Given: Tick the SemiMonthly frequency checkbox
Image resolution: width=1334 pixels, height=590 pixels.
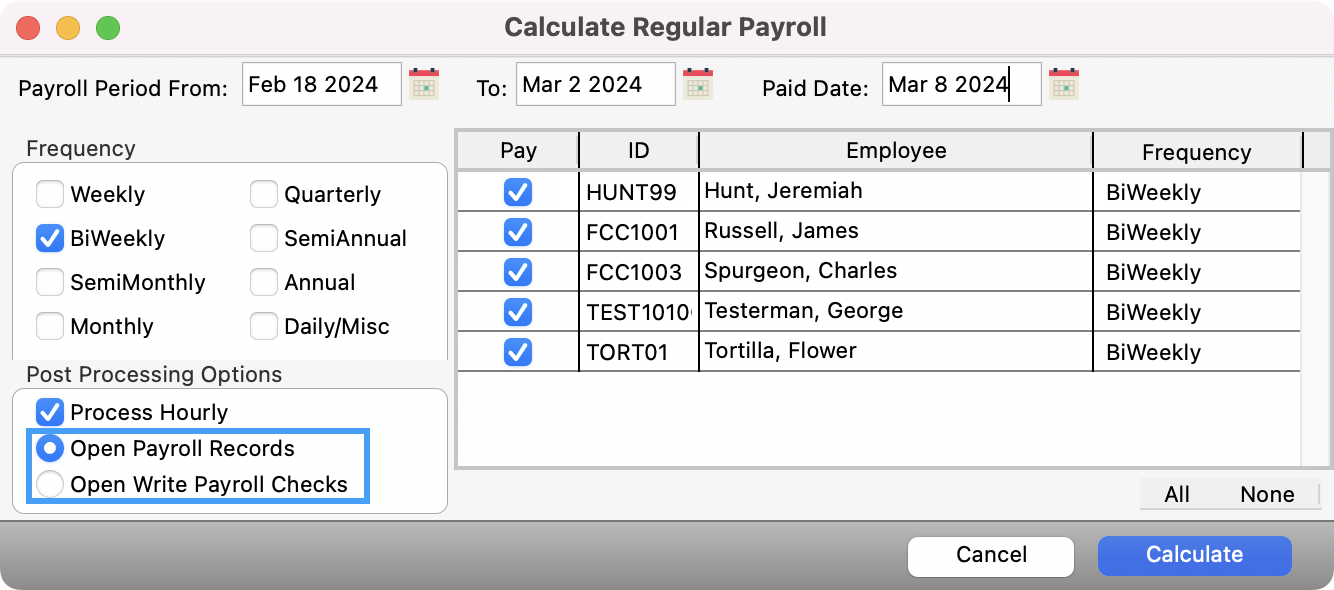Looking at the screenshot, I should [50, 283].
